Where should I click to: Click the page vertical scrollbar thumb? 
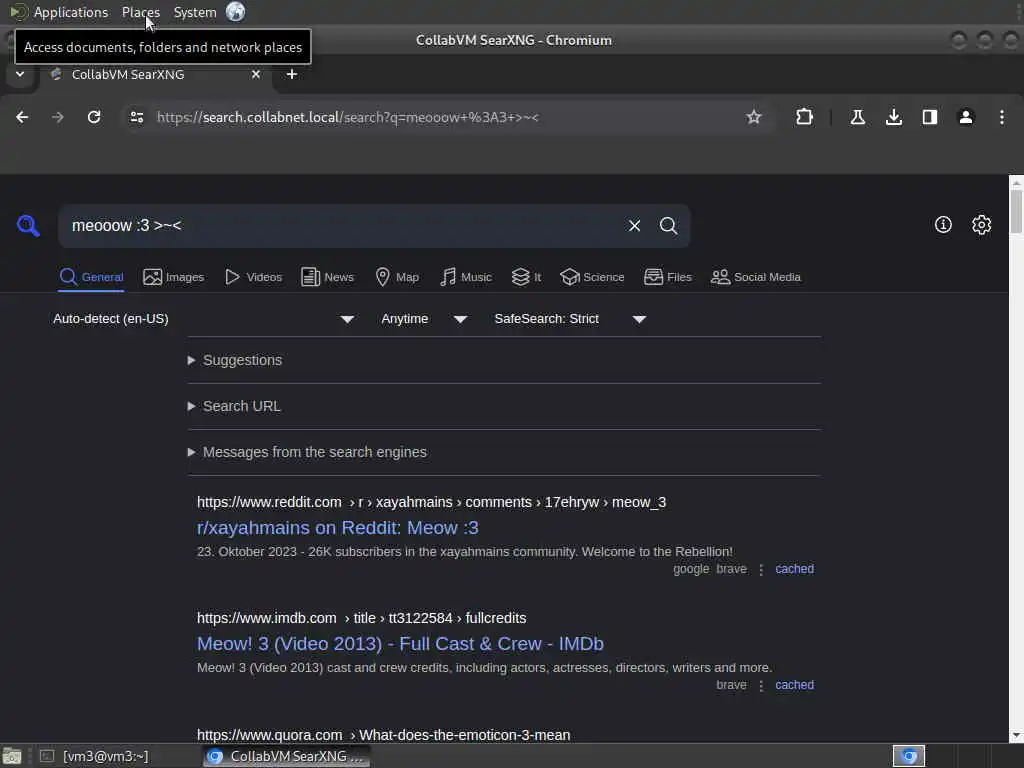coord(1016,211)
